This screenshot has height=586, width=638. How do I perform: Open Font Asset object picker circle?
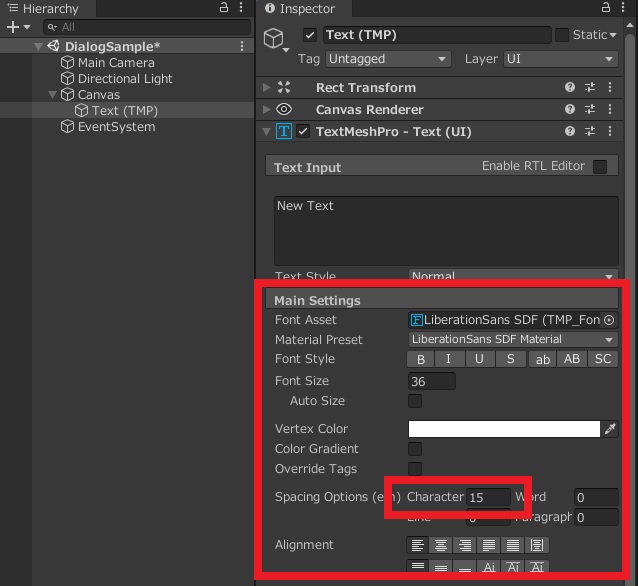[x=609, y=320]
